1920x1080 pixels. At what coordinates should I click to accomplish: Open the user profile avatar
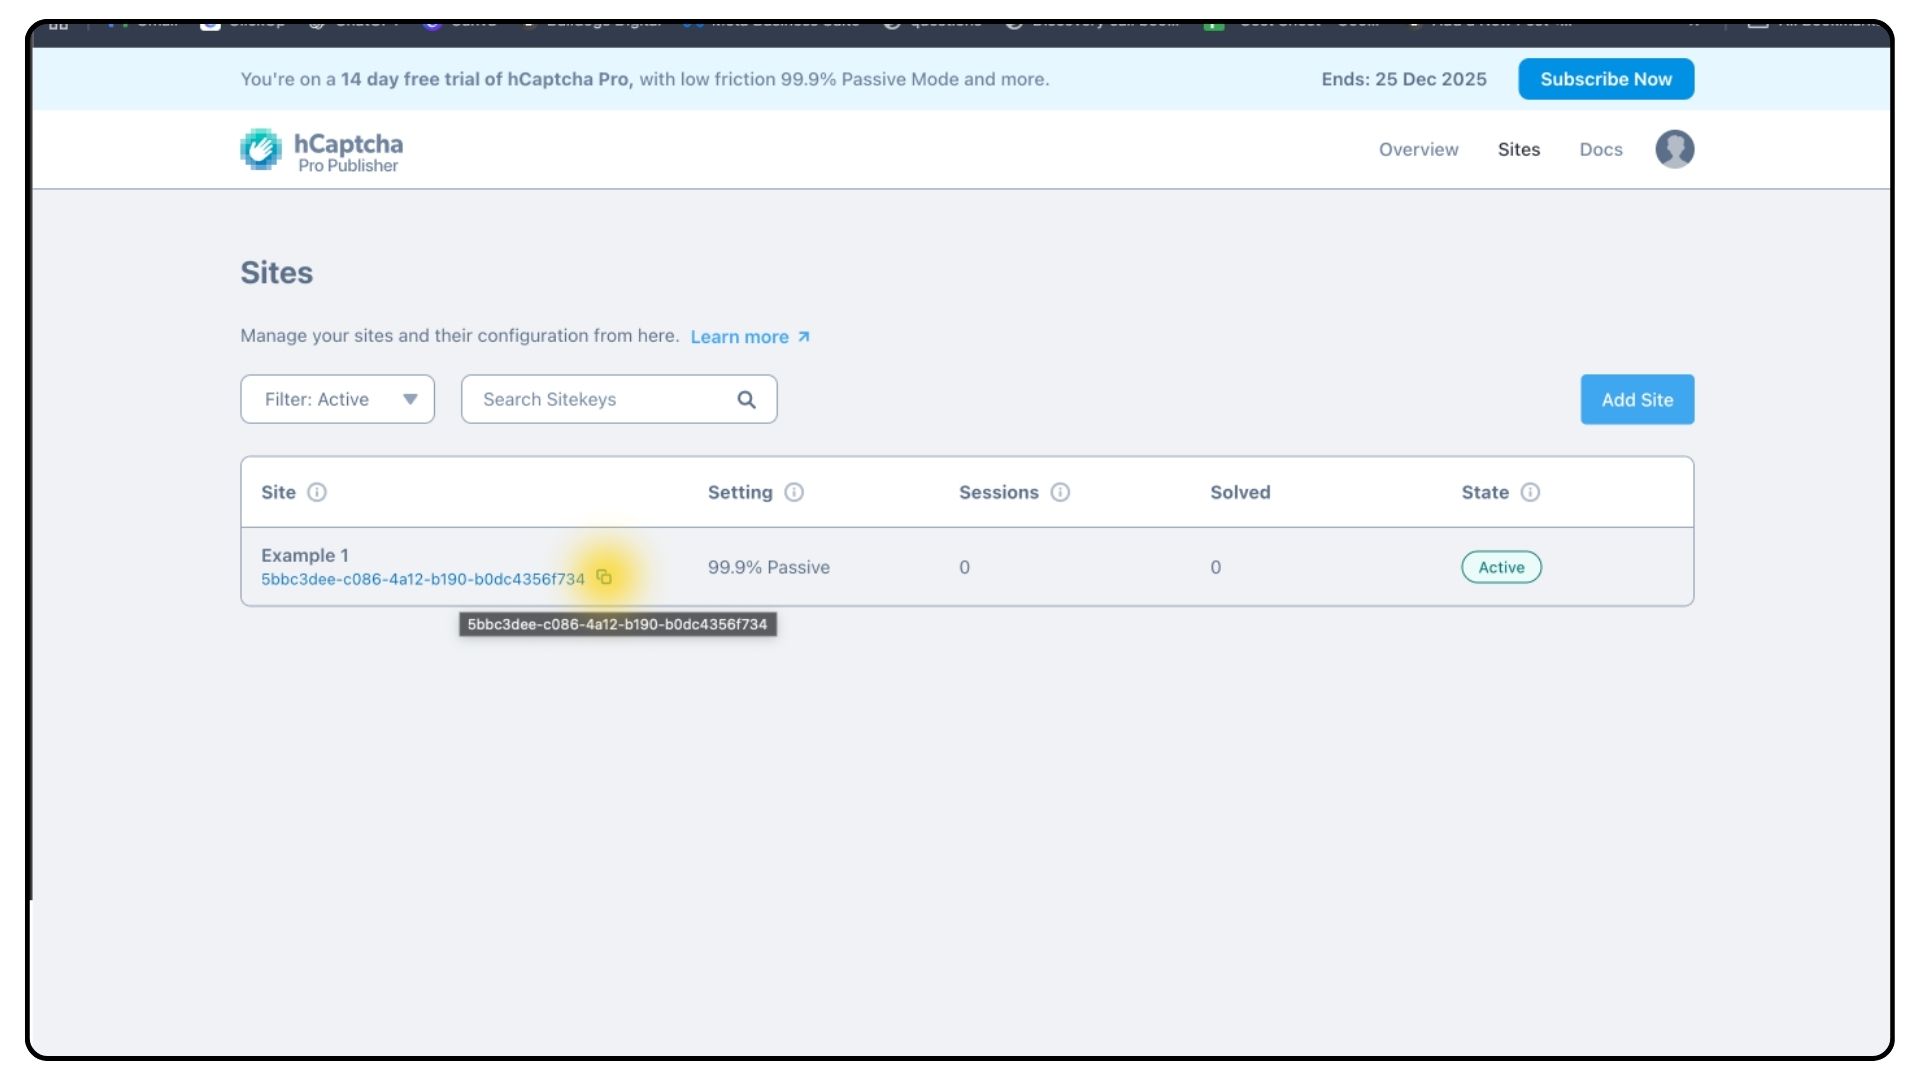(x=1674, y=149)
